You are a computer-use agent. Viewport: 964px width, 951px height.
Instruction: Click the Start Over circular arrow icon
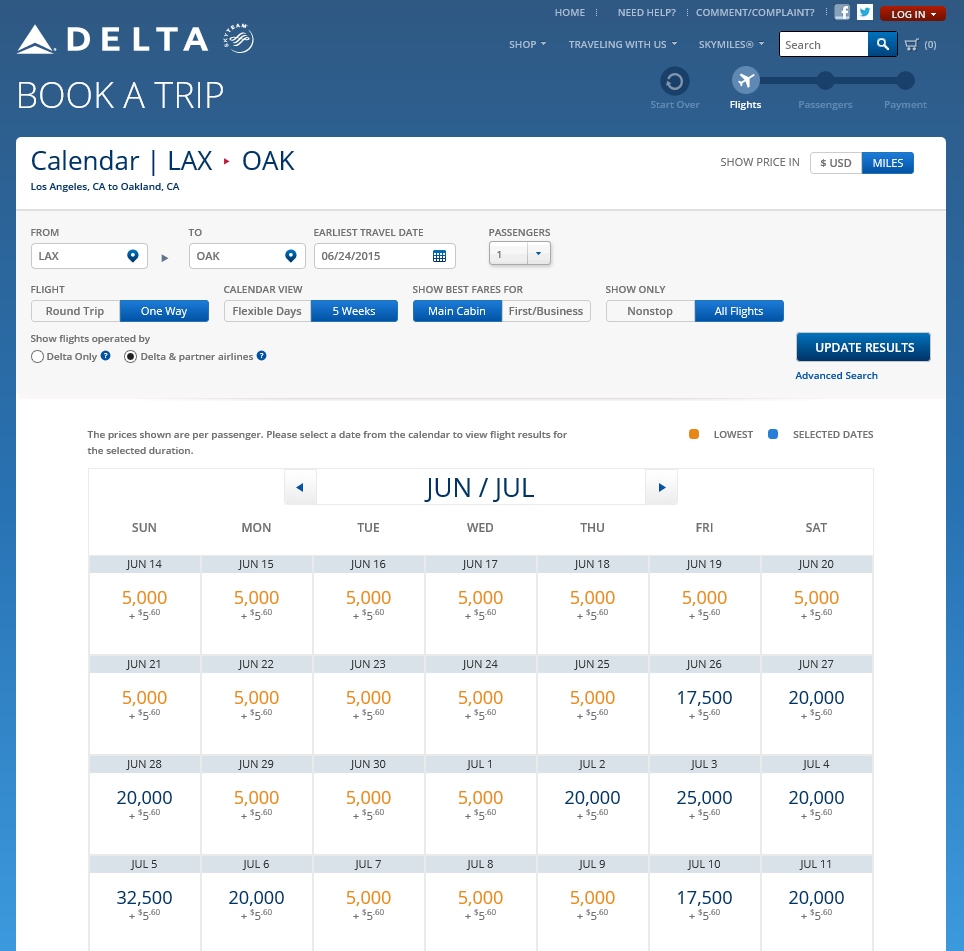click(x=675, y=81)
